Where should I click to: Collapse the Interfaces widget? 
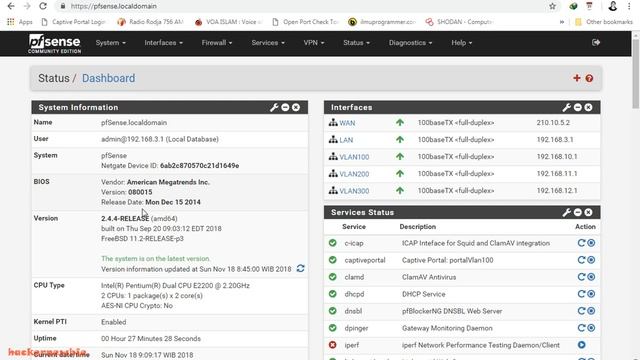point(578,107)
